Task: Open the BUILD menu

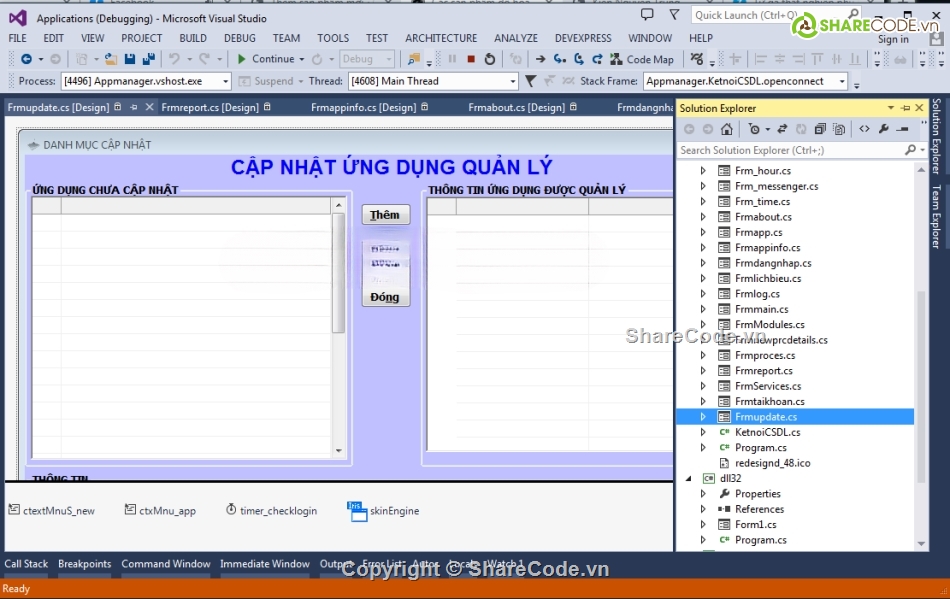Action: [x=193, y=38]
